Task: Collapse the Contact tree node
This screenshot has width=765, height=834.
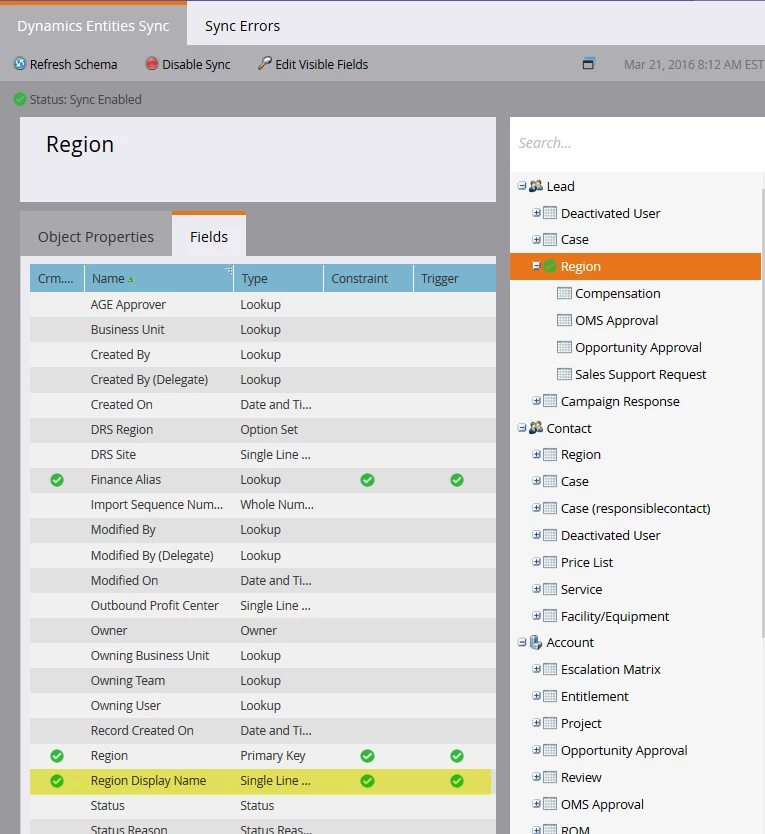Action: [522, 428]
